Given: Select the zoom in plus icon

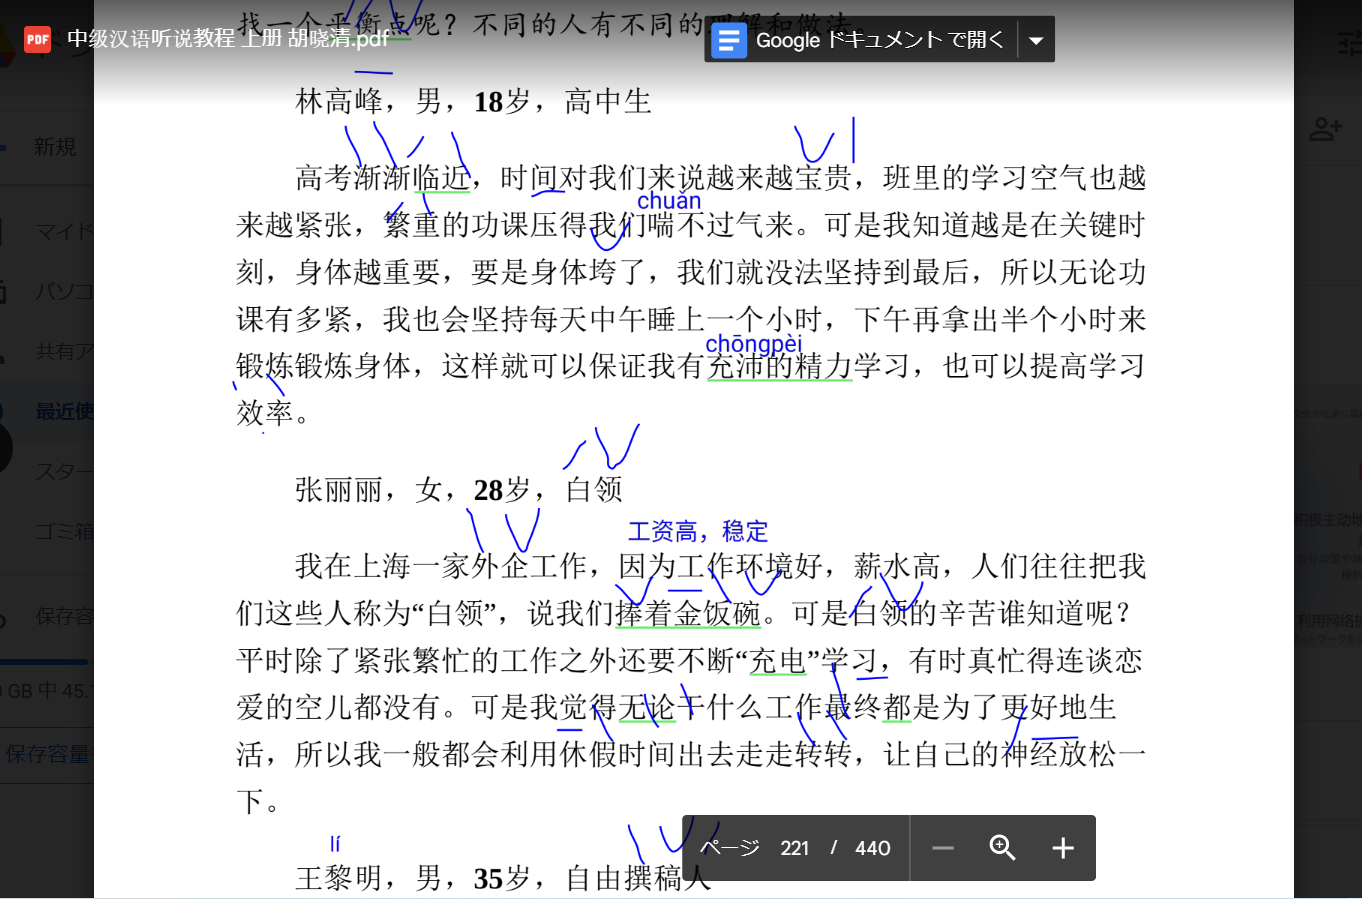Looking at the screenshot, I should pos(1062,848).
